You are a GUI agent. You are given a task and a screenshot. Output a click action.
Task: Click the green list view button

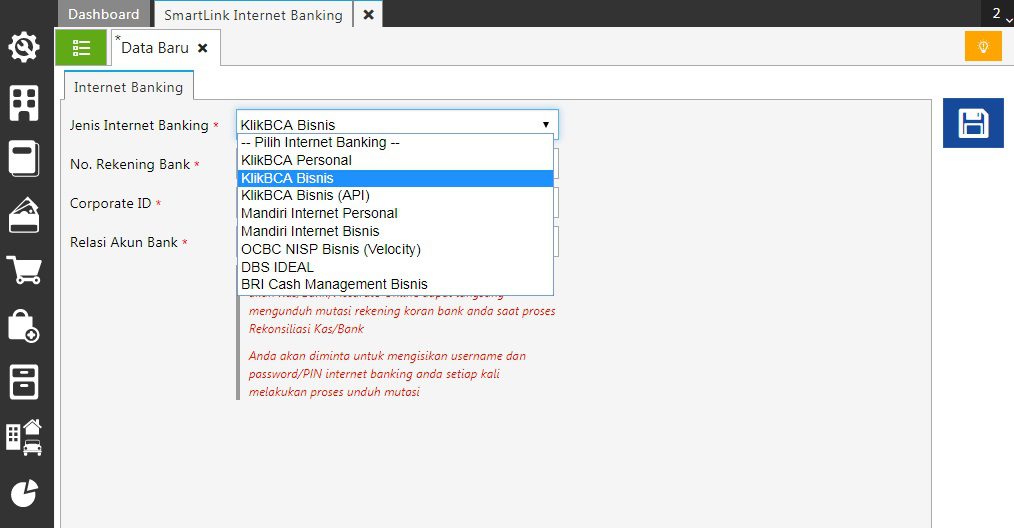tap(81, 47)
